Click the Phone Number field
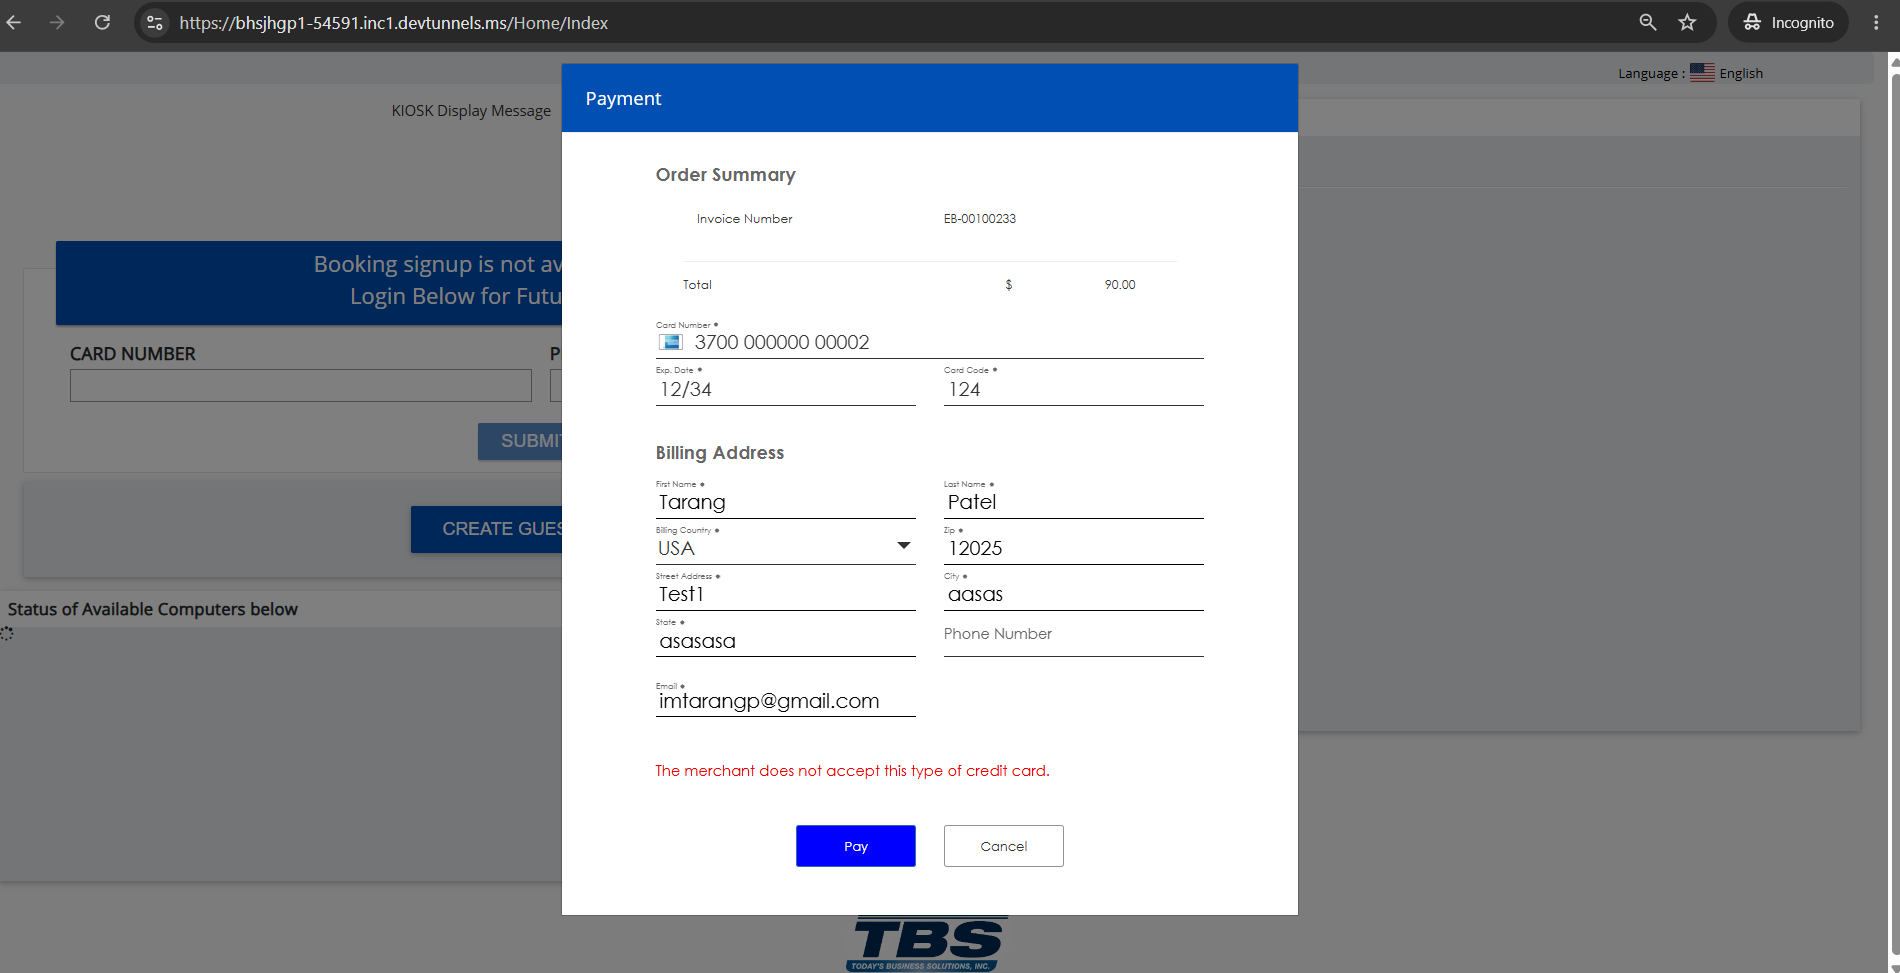The width and height of the screenshot is (1900, 973). [x=1074, y=635]
